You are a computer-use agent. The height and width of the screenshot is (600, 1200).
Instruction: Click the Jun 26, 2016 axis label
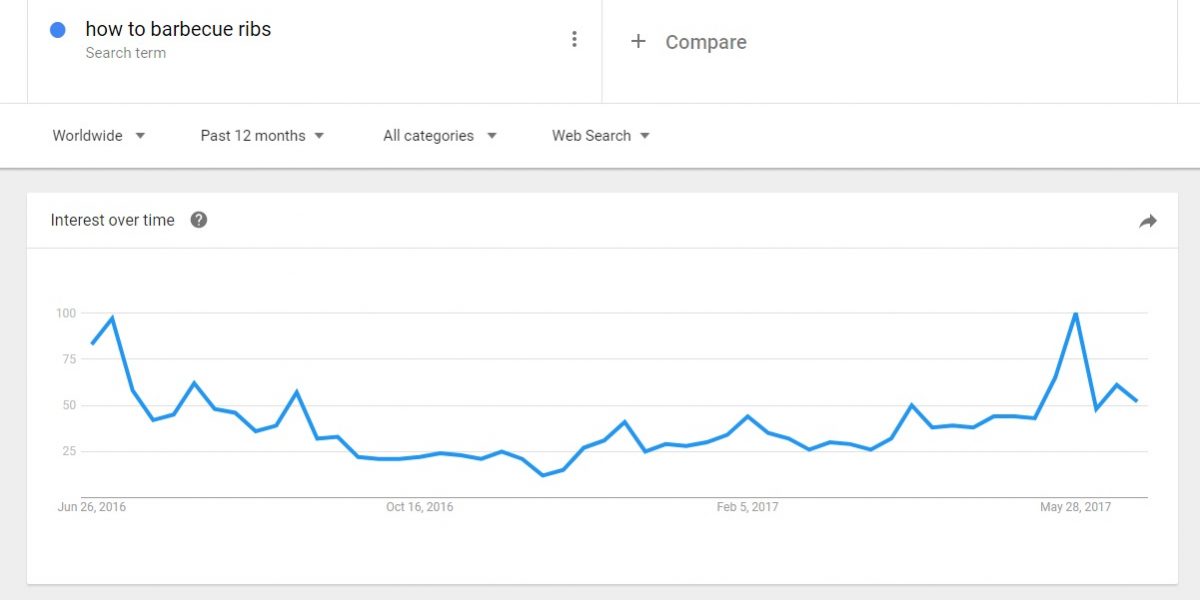pos(92,507)
